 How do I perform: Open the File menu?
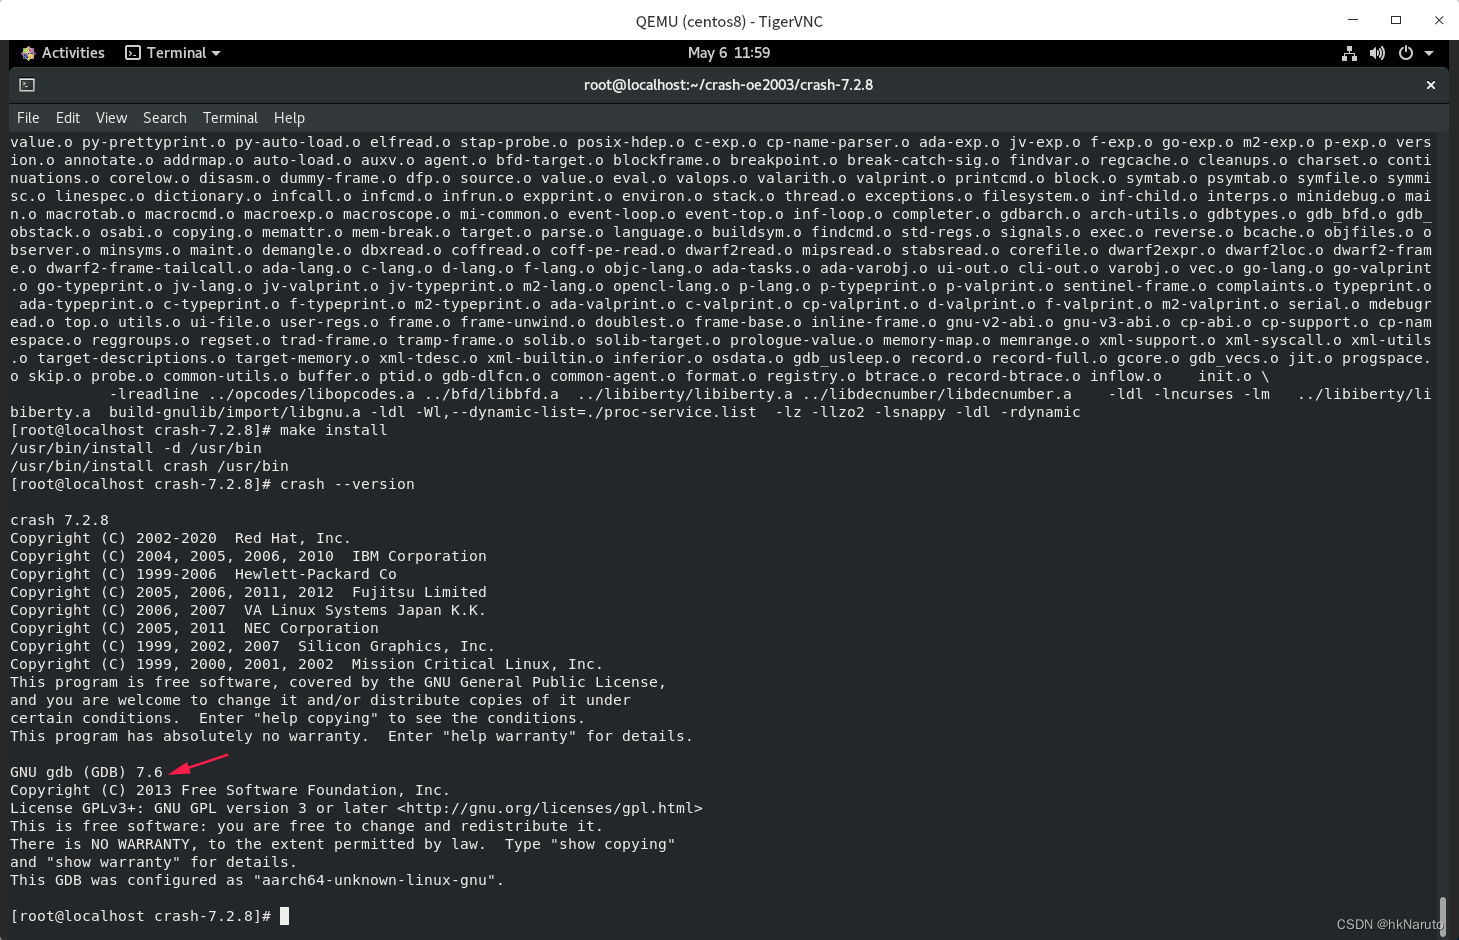(x=27, y=117)
